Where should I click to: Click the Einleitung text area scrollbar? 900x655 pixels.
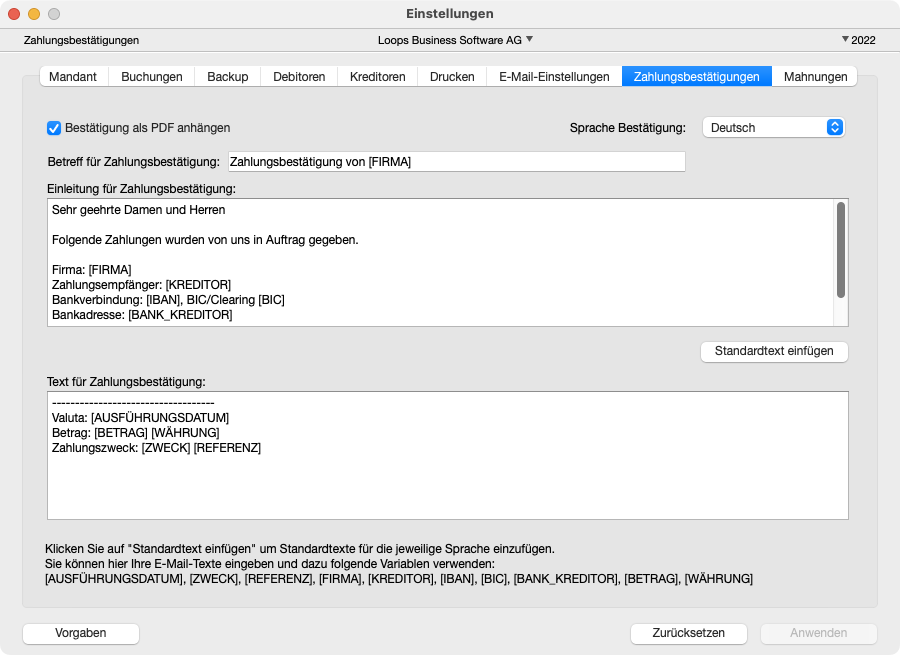pyautogui.click(x=841, y=250)
